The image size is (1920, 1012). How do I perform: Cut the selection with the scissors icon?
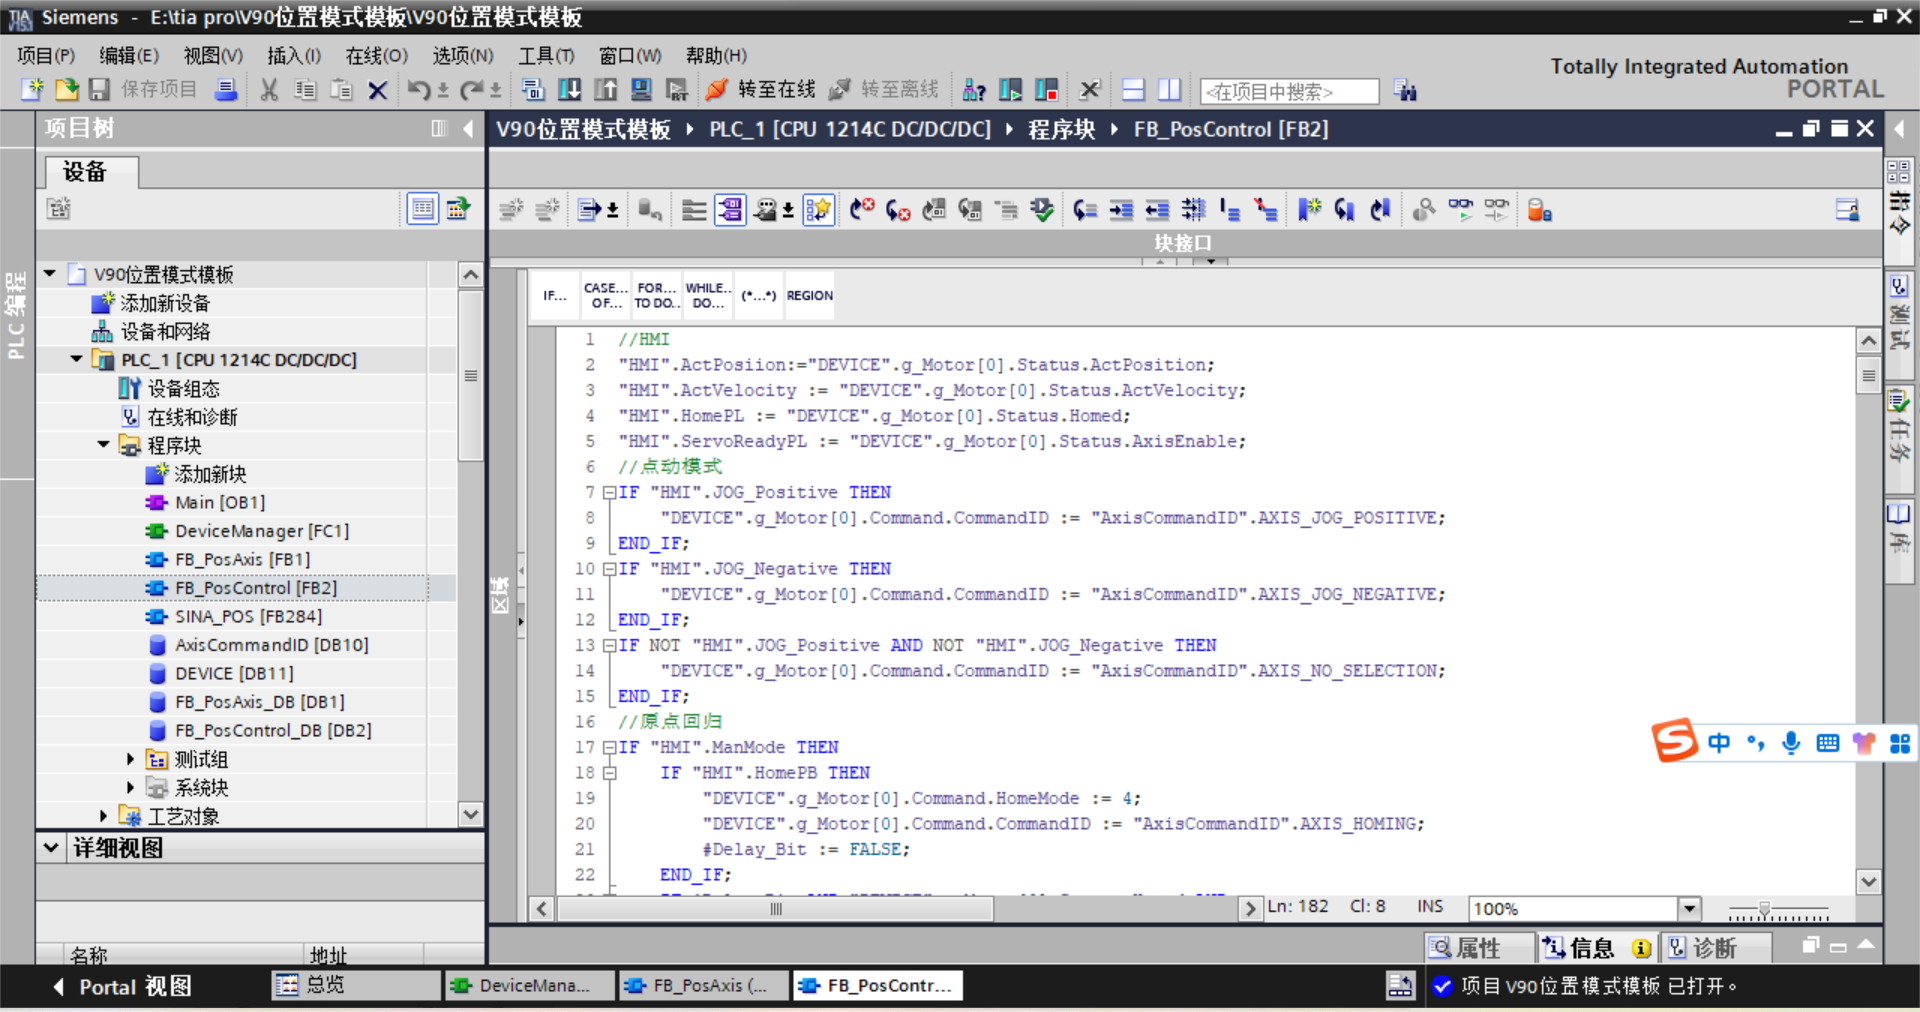(269, 90)
